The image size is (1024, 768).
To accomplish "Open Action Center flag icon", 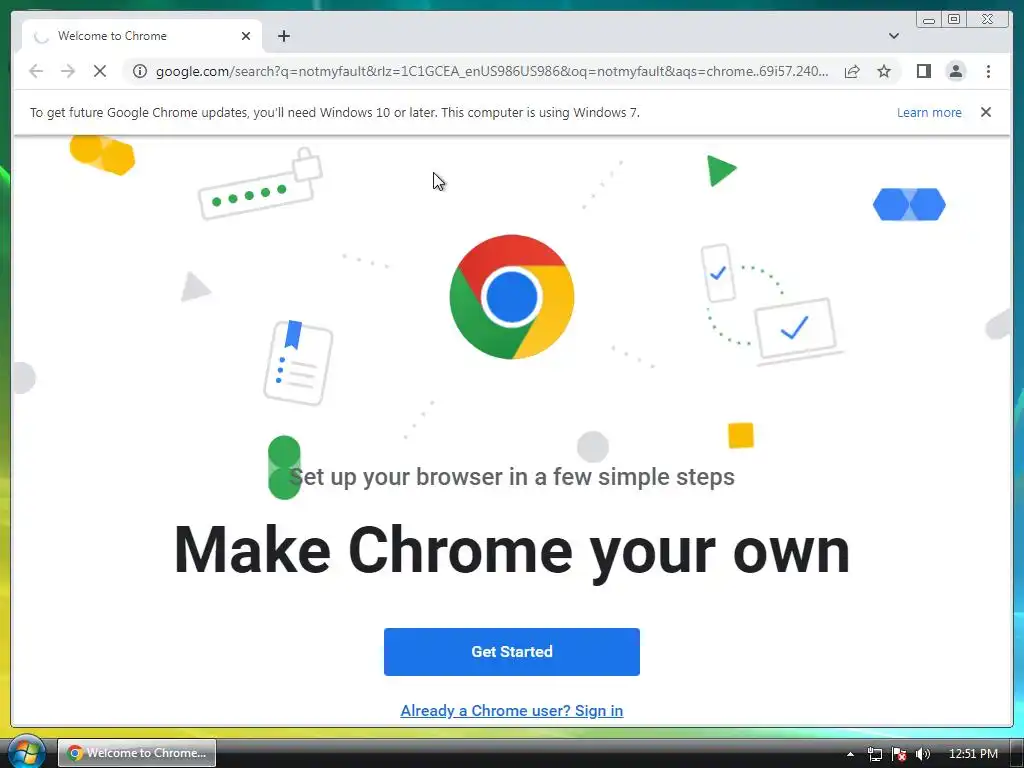I will [x=899, y=754].
